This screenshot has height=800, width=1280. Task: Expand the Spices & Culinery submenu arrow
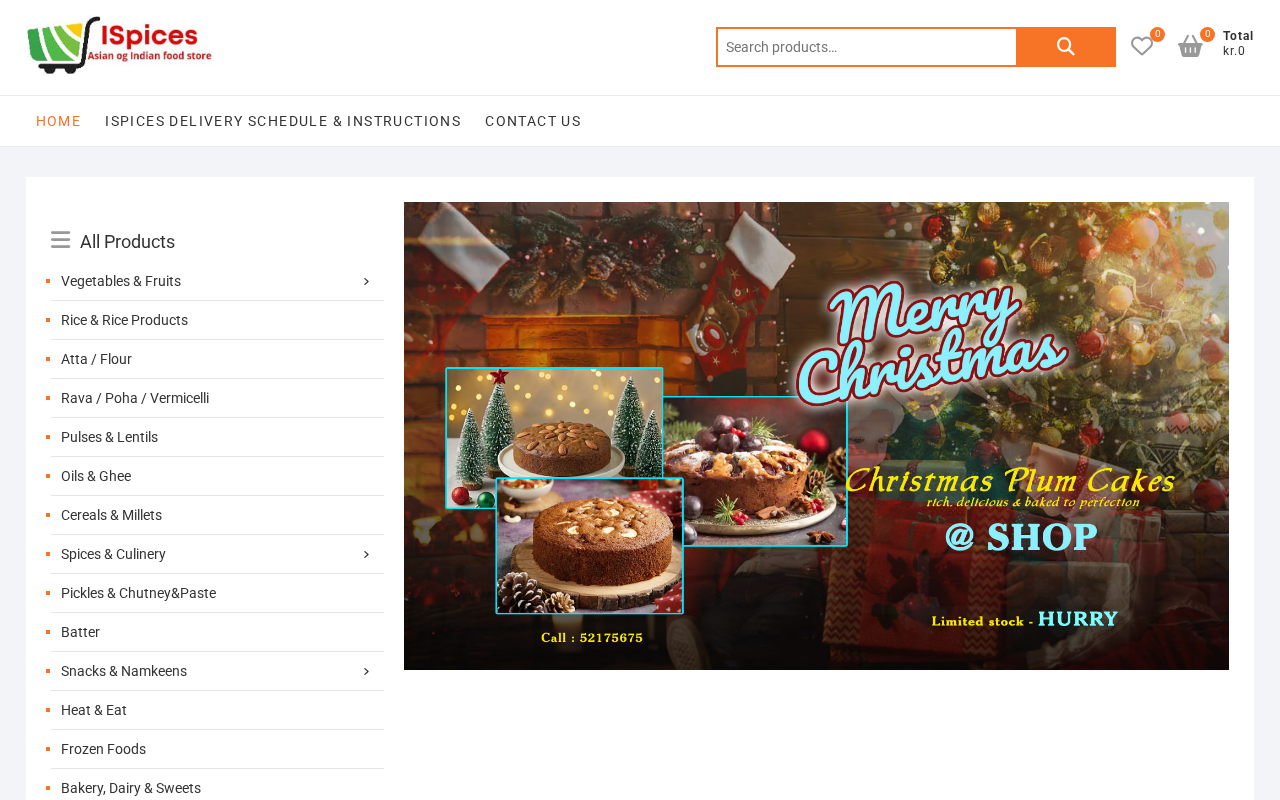(366, 554)
